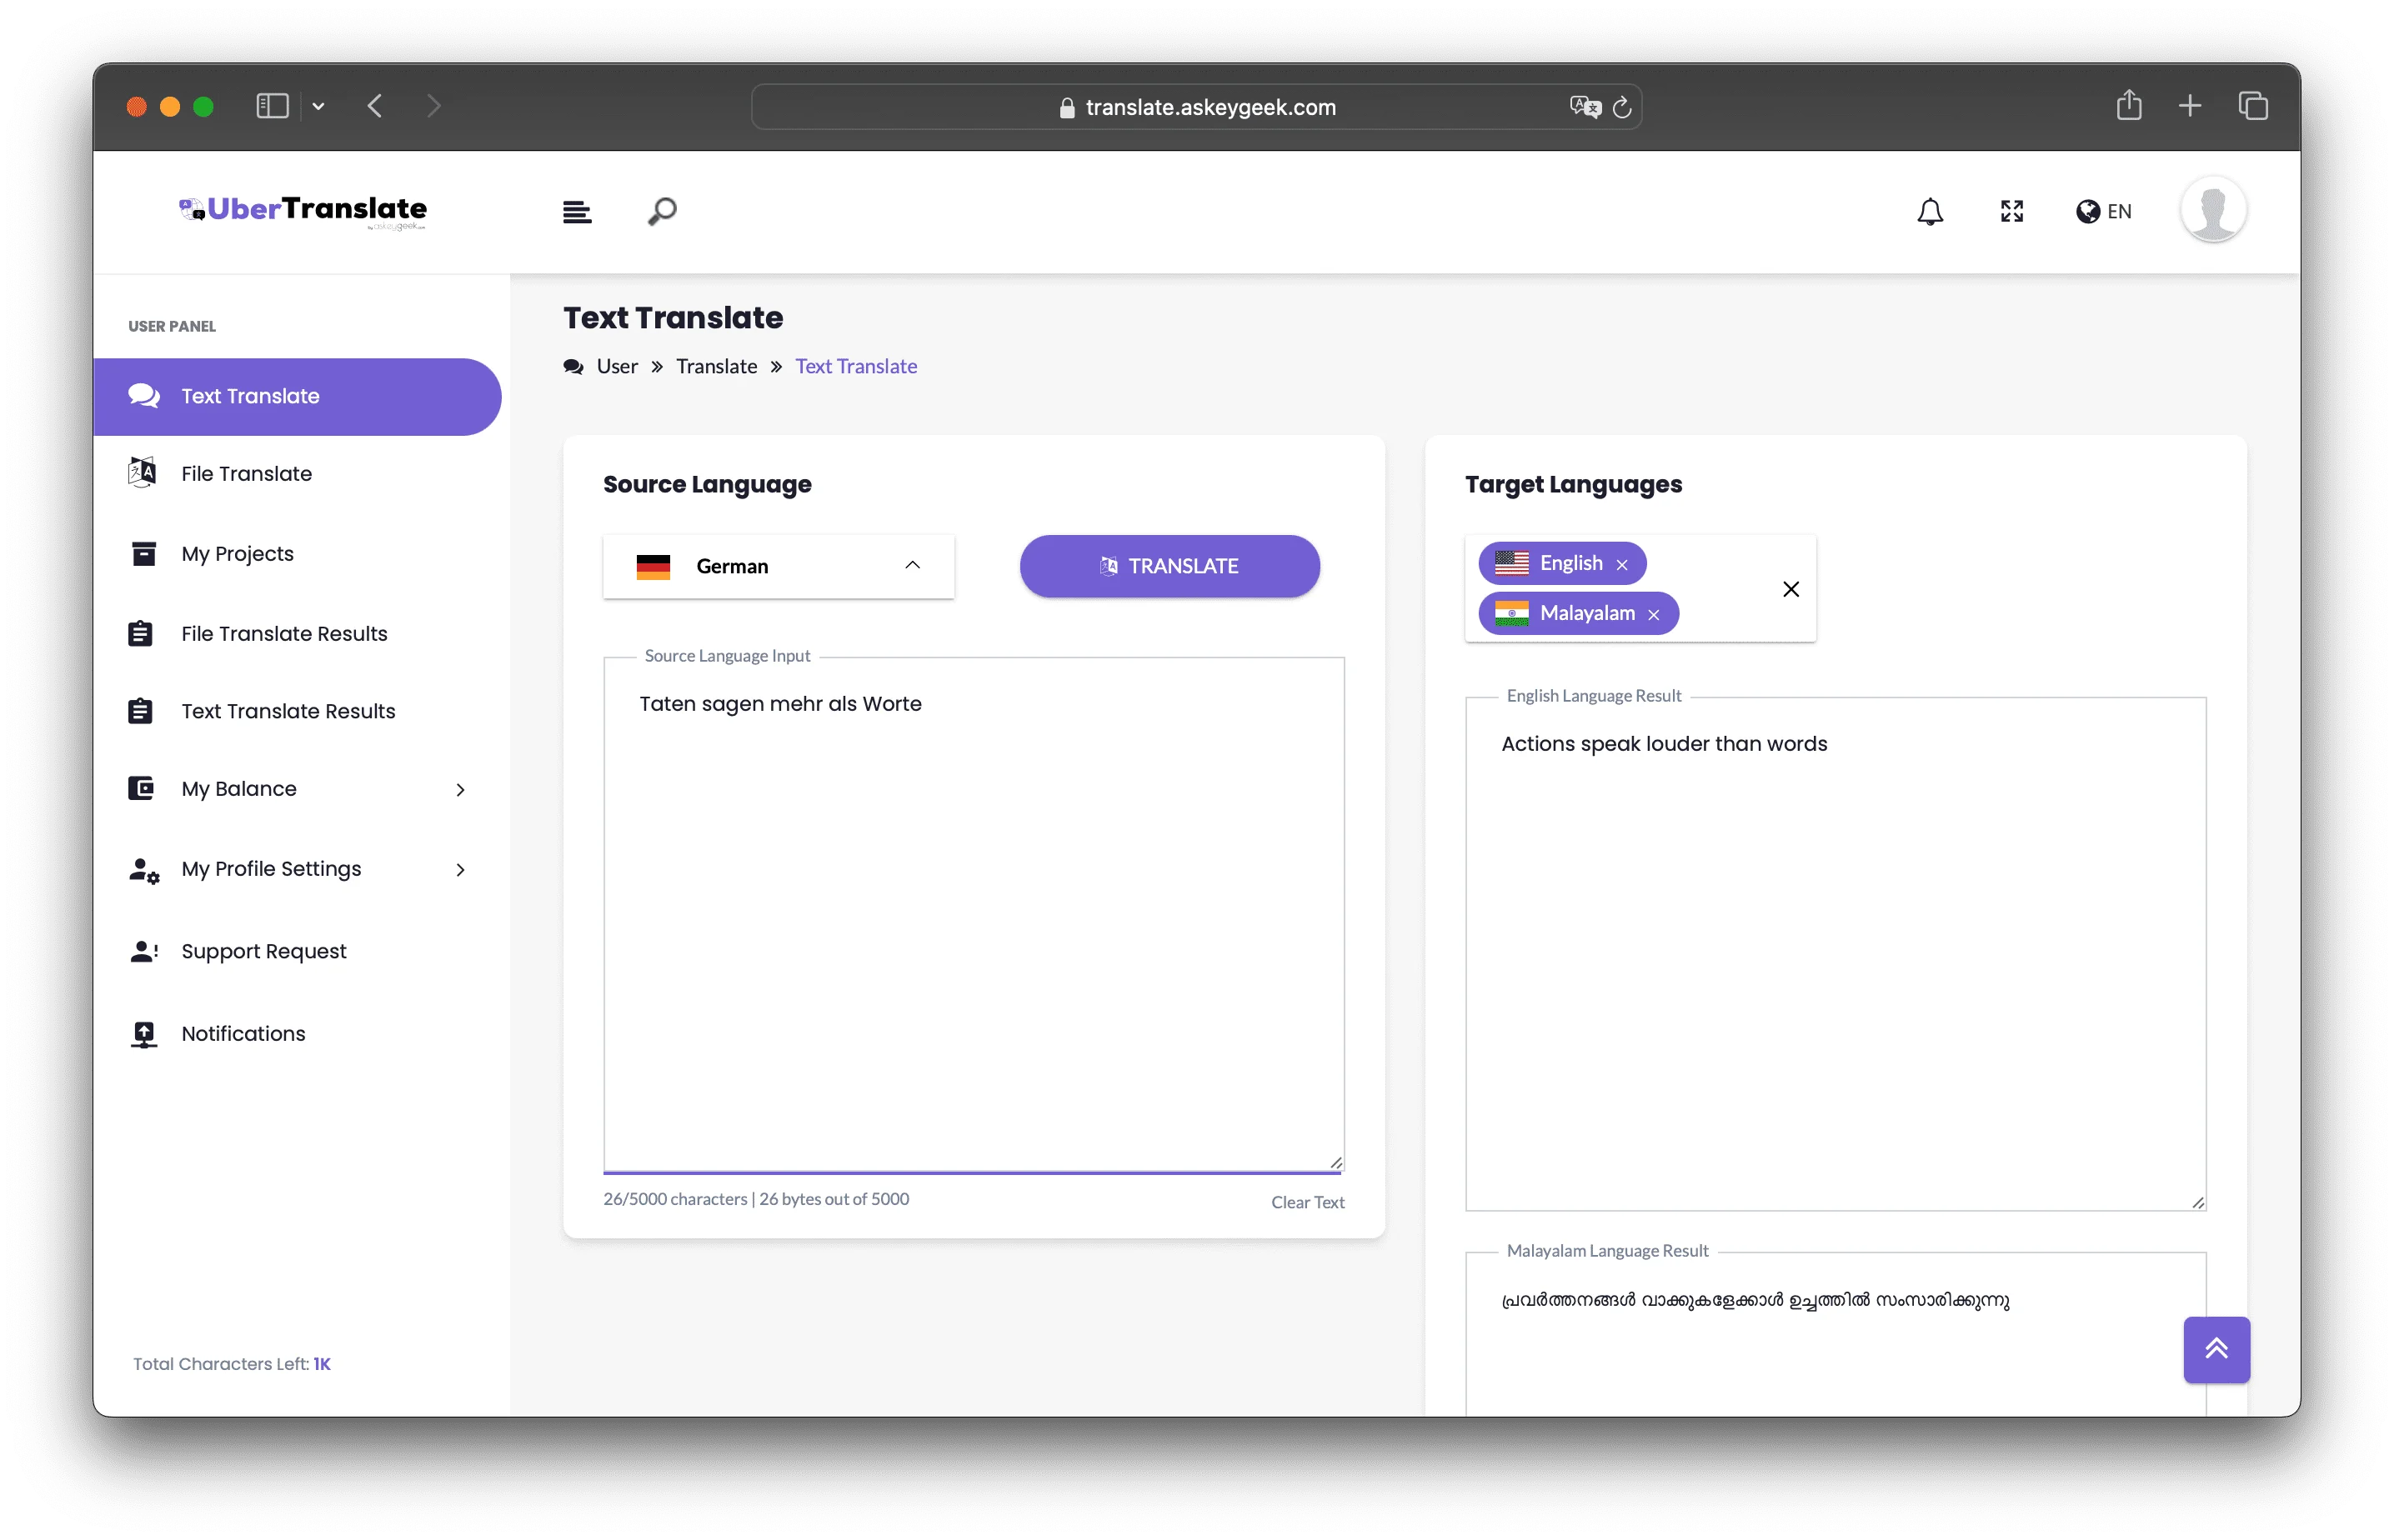Click the English Language Result textarea
The height and width of the screenshot is (1540, 2394).
(x=1835, y=954)
